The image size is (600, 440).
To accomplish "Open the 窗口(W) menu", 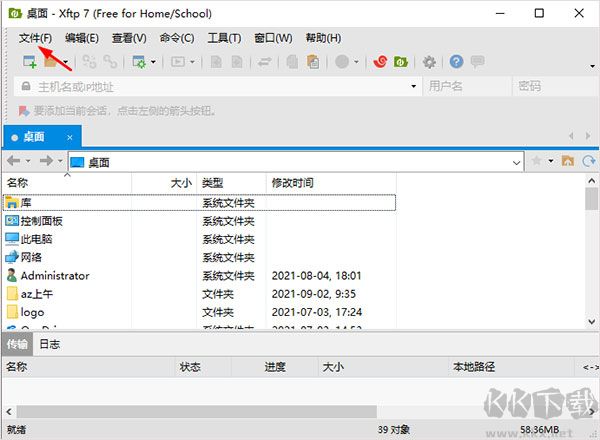I will pos(273,38).
